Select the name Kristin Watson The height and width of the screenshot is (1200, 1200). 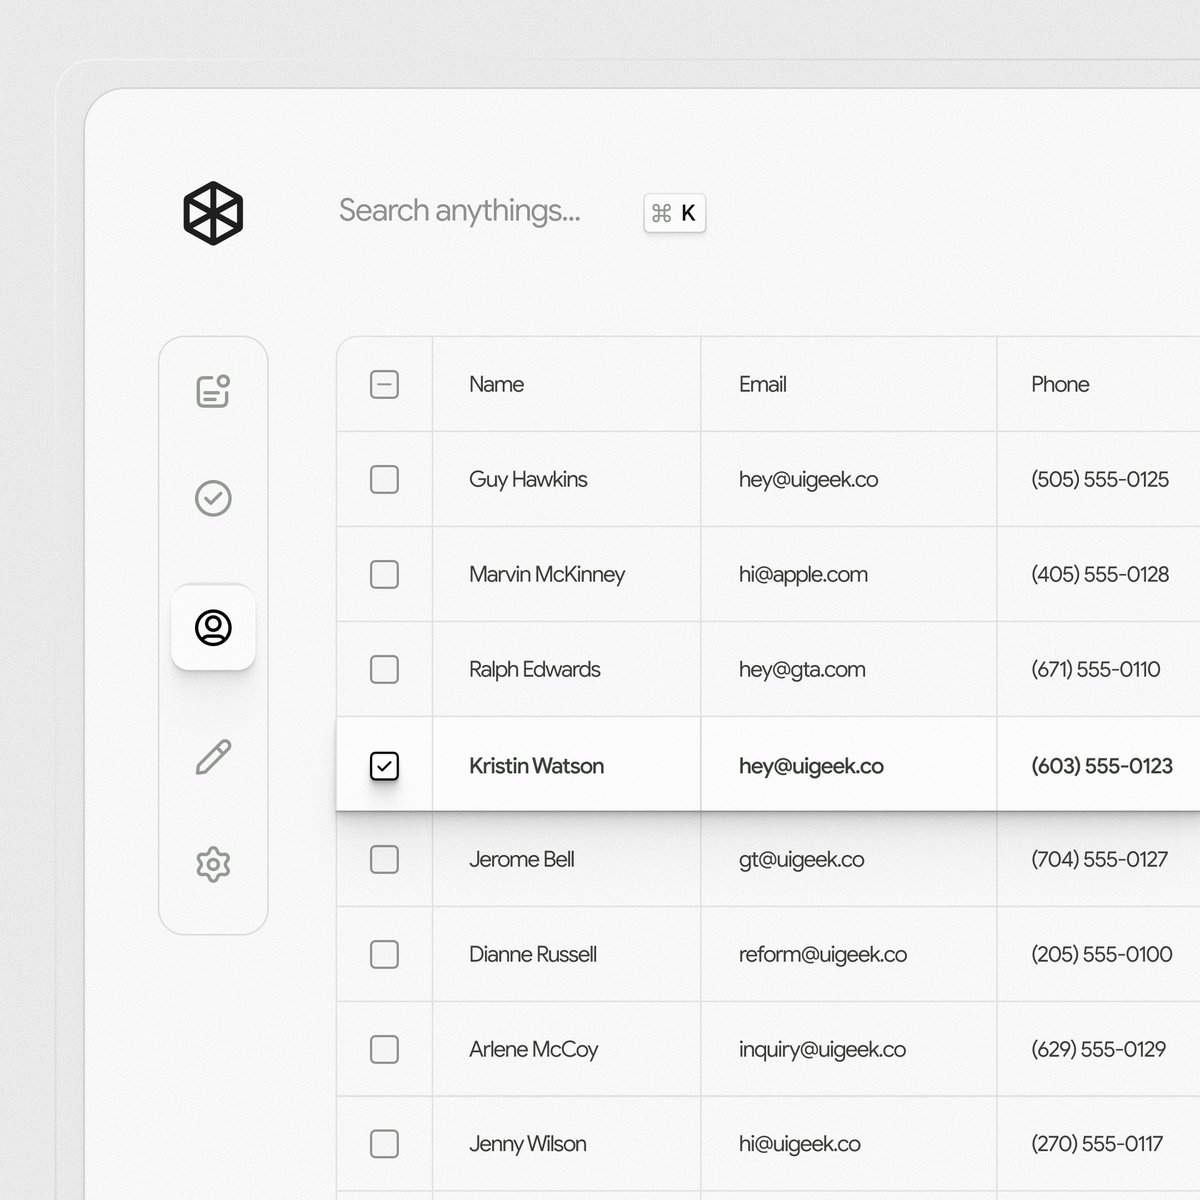pos(536,766)
